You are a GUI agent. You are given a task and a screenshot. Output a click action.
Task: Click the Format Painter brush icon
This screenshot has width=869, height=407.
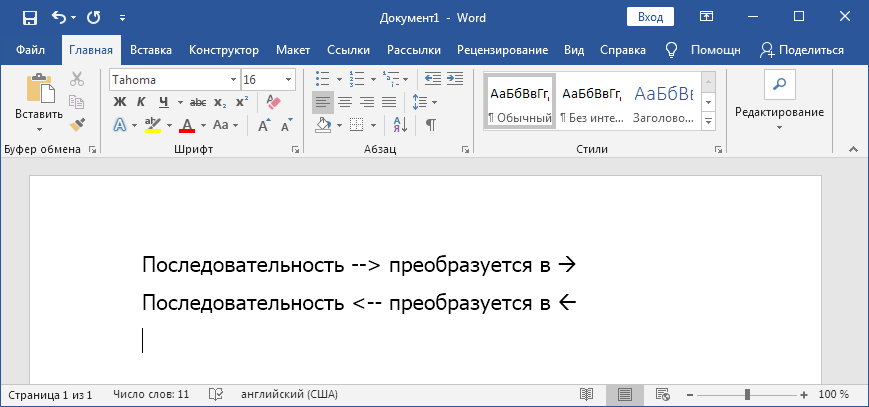click(77, 124)
